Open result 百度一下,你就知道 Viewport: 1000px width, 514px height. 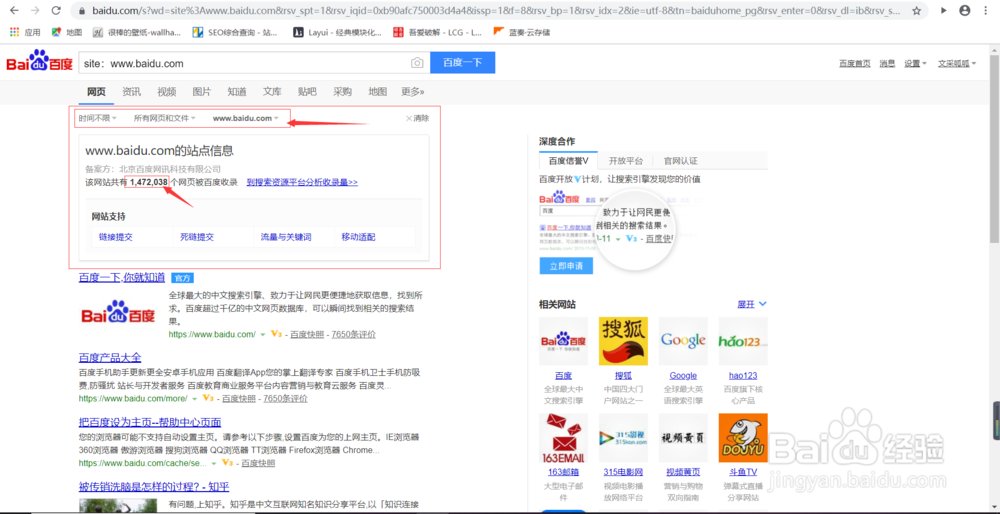coord(122,277)
